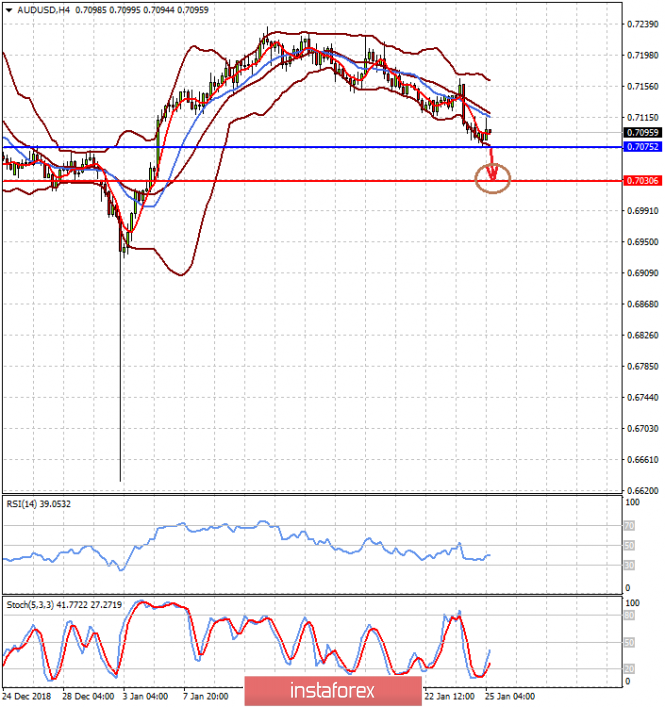
Task: Click the 25 Jan 04:00 time label
Action: pos(508,694)
